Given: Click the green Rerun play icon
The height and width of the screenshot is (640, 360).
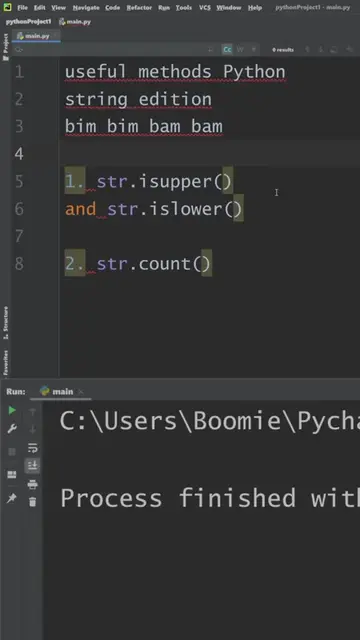Looking at the screenshot, I should (x=12, y=410).
